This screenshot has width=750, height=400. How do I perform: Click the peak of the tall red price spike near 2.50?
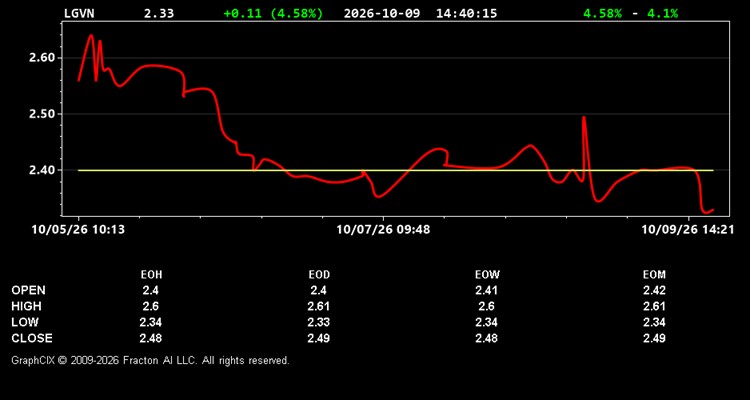click(x=584, y=117)
